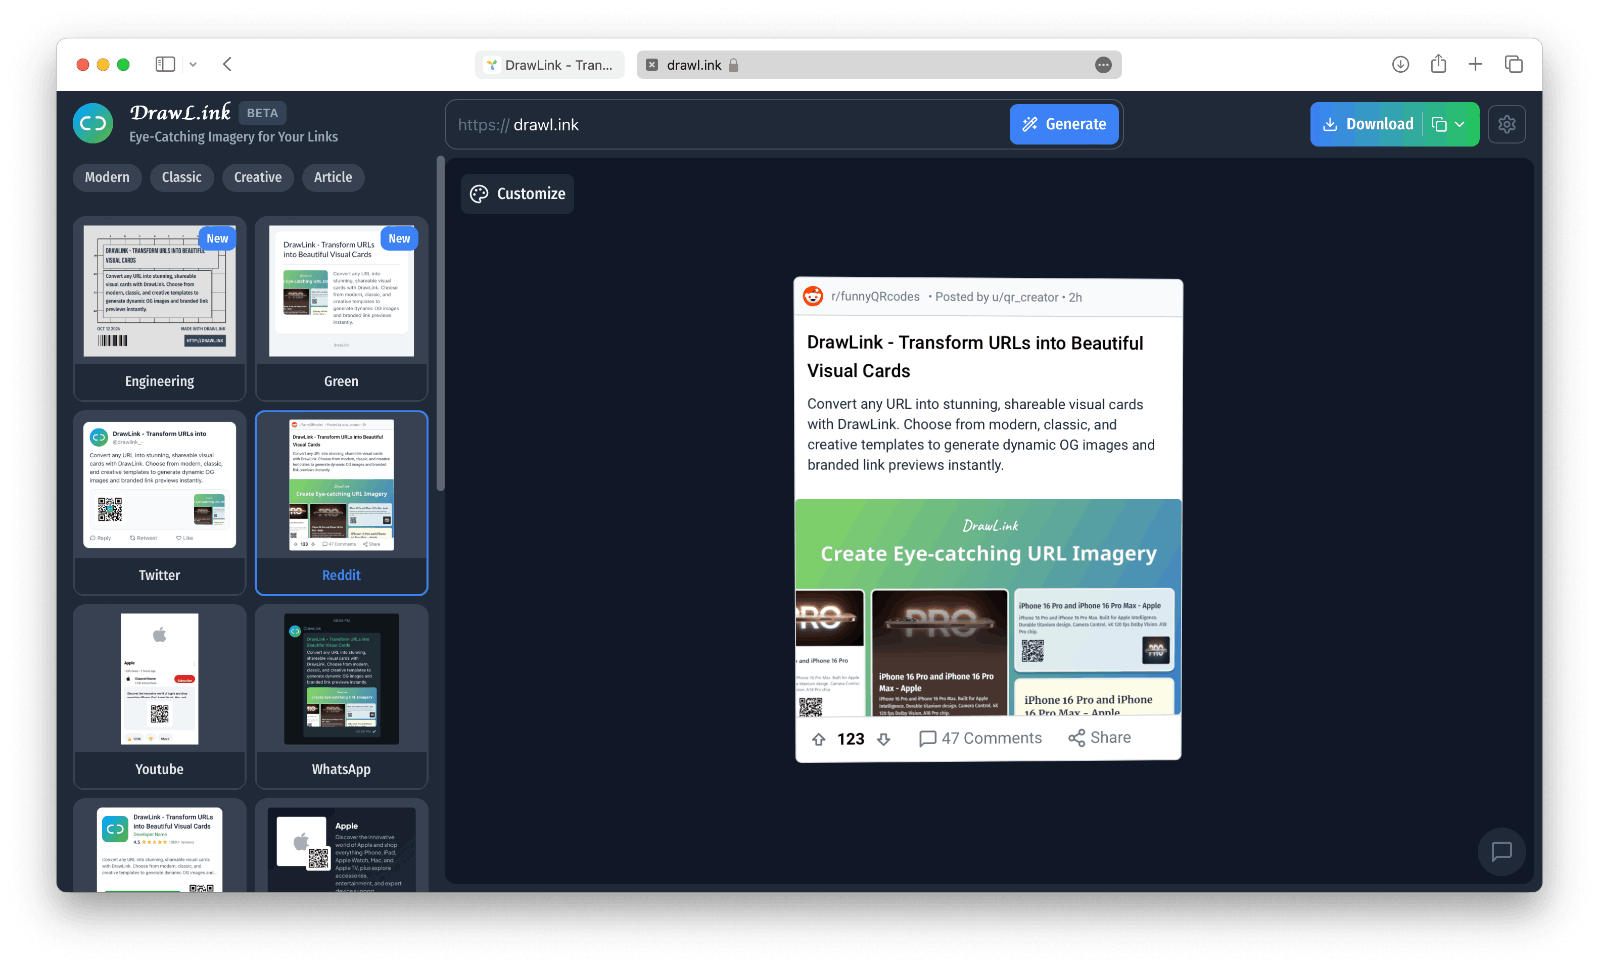The image size is (1599, 967).
Task: Click the lock icon in address bar
Action: 733,65
